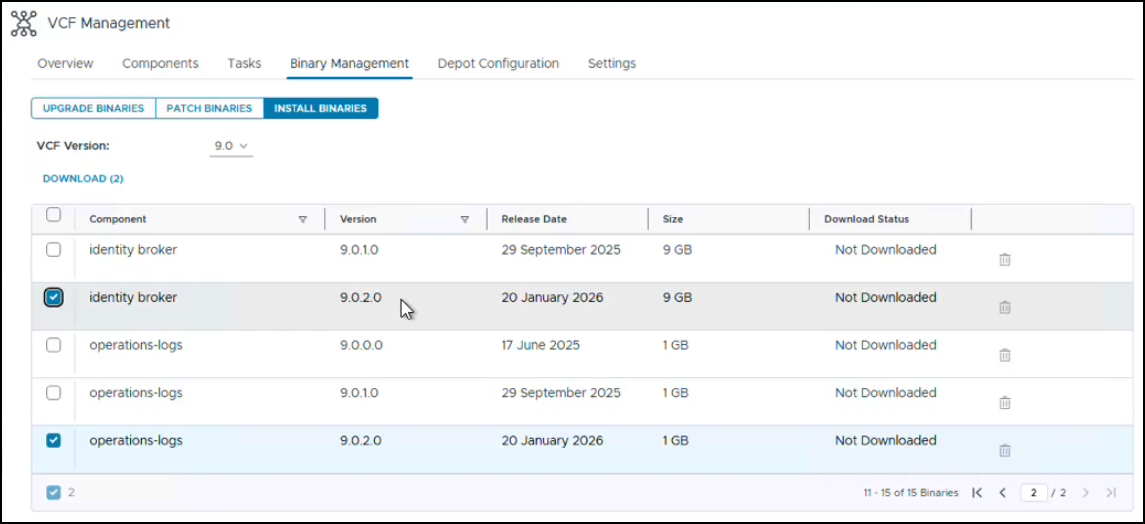The height and width of the screenshot is (524, 1145).
Task: Select version 9.0.2.0 of identity broker
Action: coord(361,297)
